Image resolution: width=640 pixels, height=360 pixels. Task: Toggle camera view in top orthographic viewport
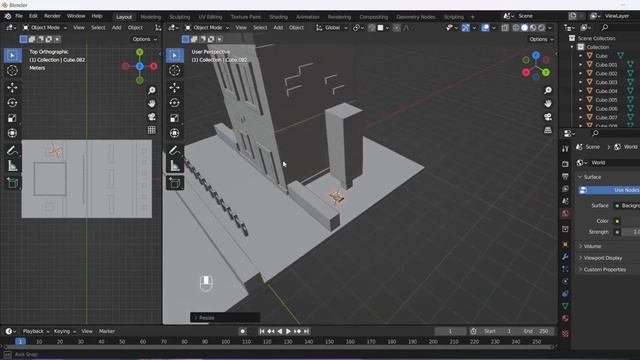tap(151, 117)
